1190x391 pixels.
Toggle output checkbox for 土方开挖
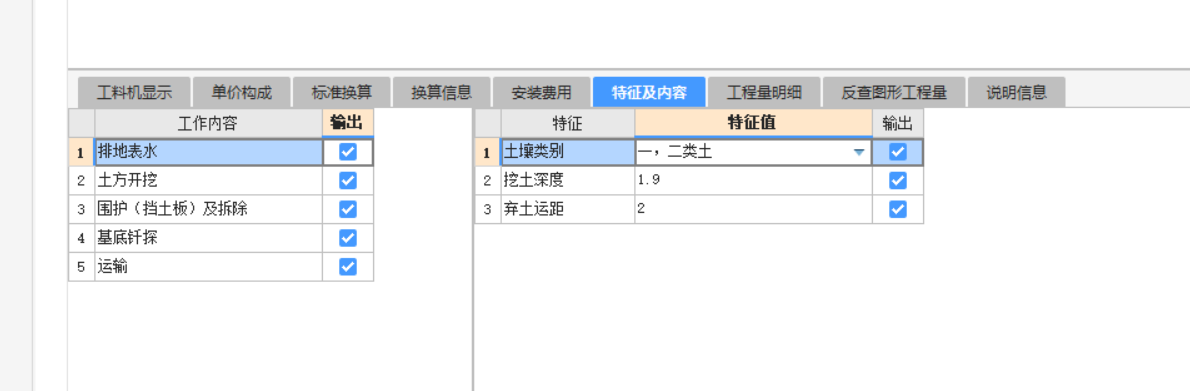[x=348, y=181]
